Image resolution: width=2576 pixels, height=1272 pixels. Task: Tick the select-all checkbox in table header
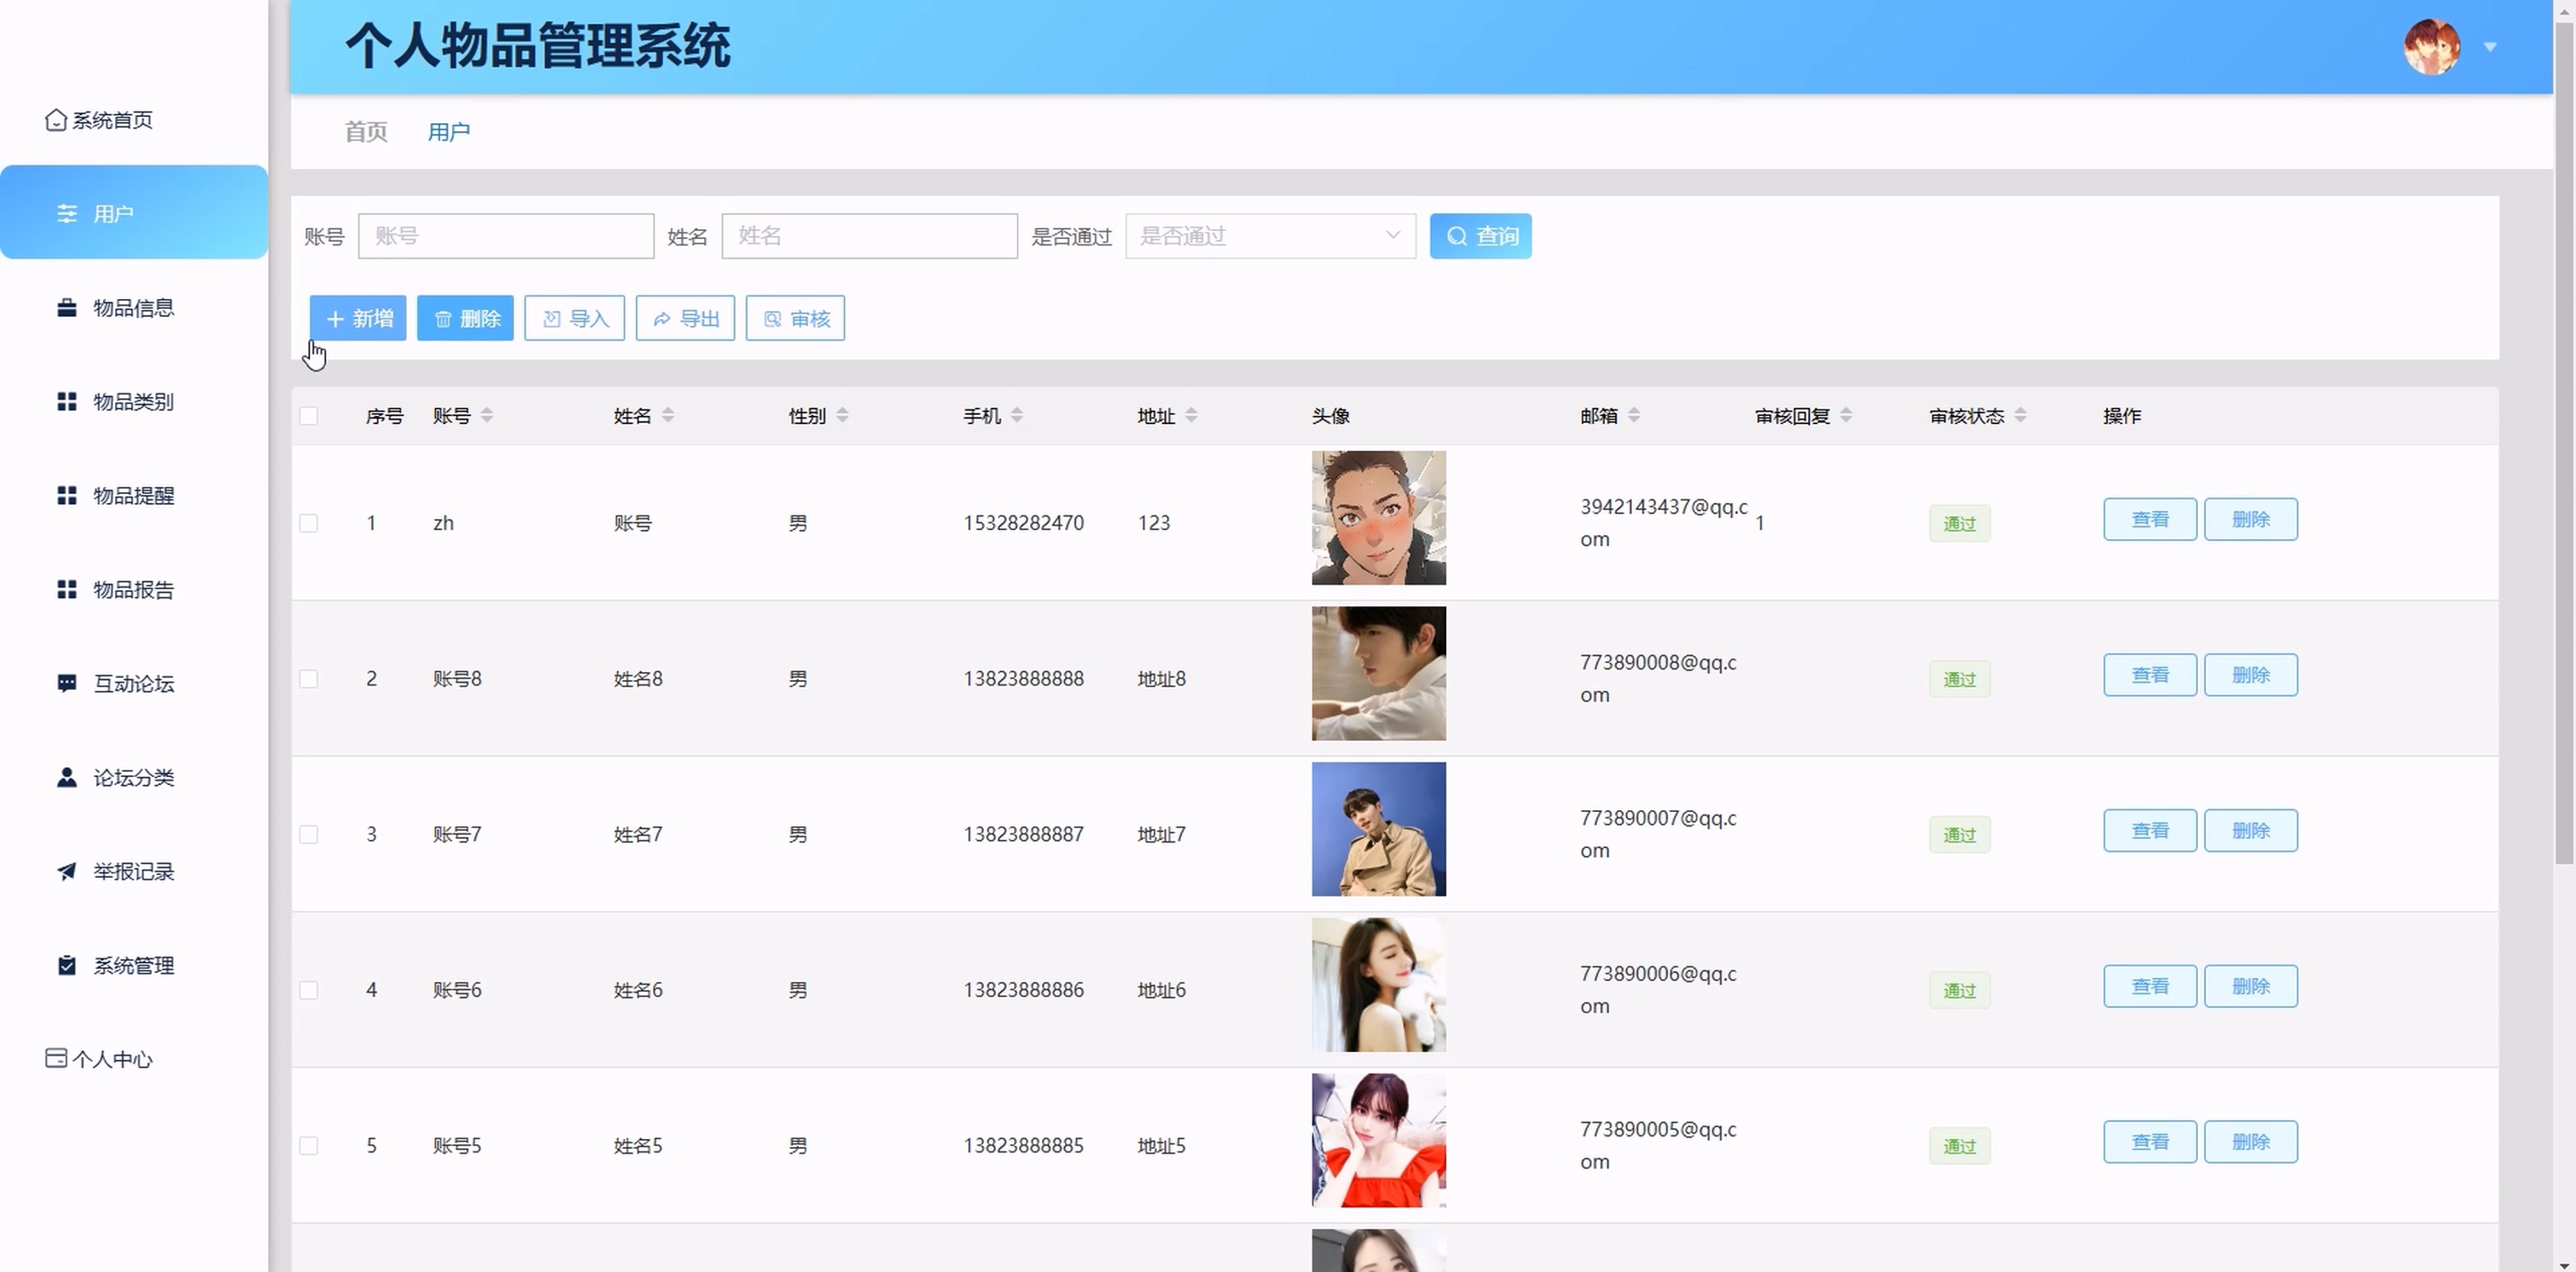tap(309, 416)
